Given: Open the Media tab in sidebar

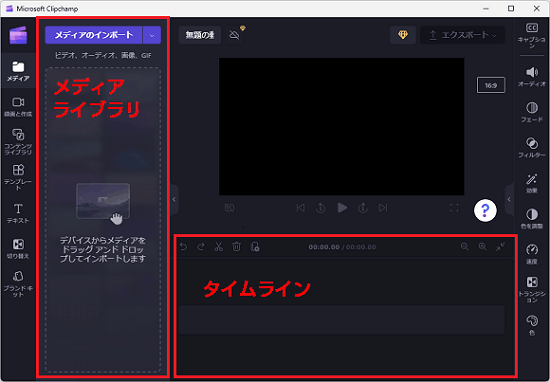Looking at the screenshot, I should coord(18,71).
